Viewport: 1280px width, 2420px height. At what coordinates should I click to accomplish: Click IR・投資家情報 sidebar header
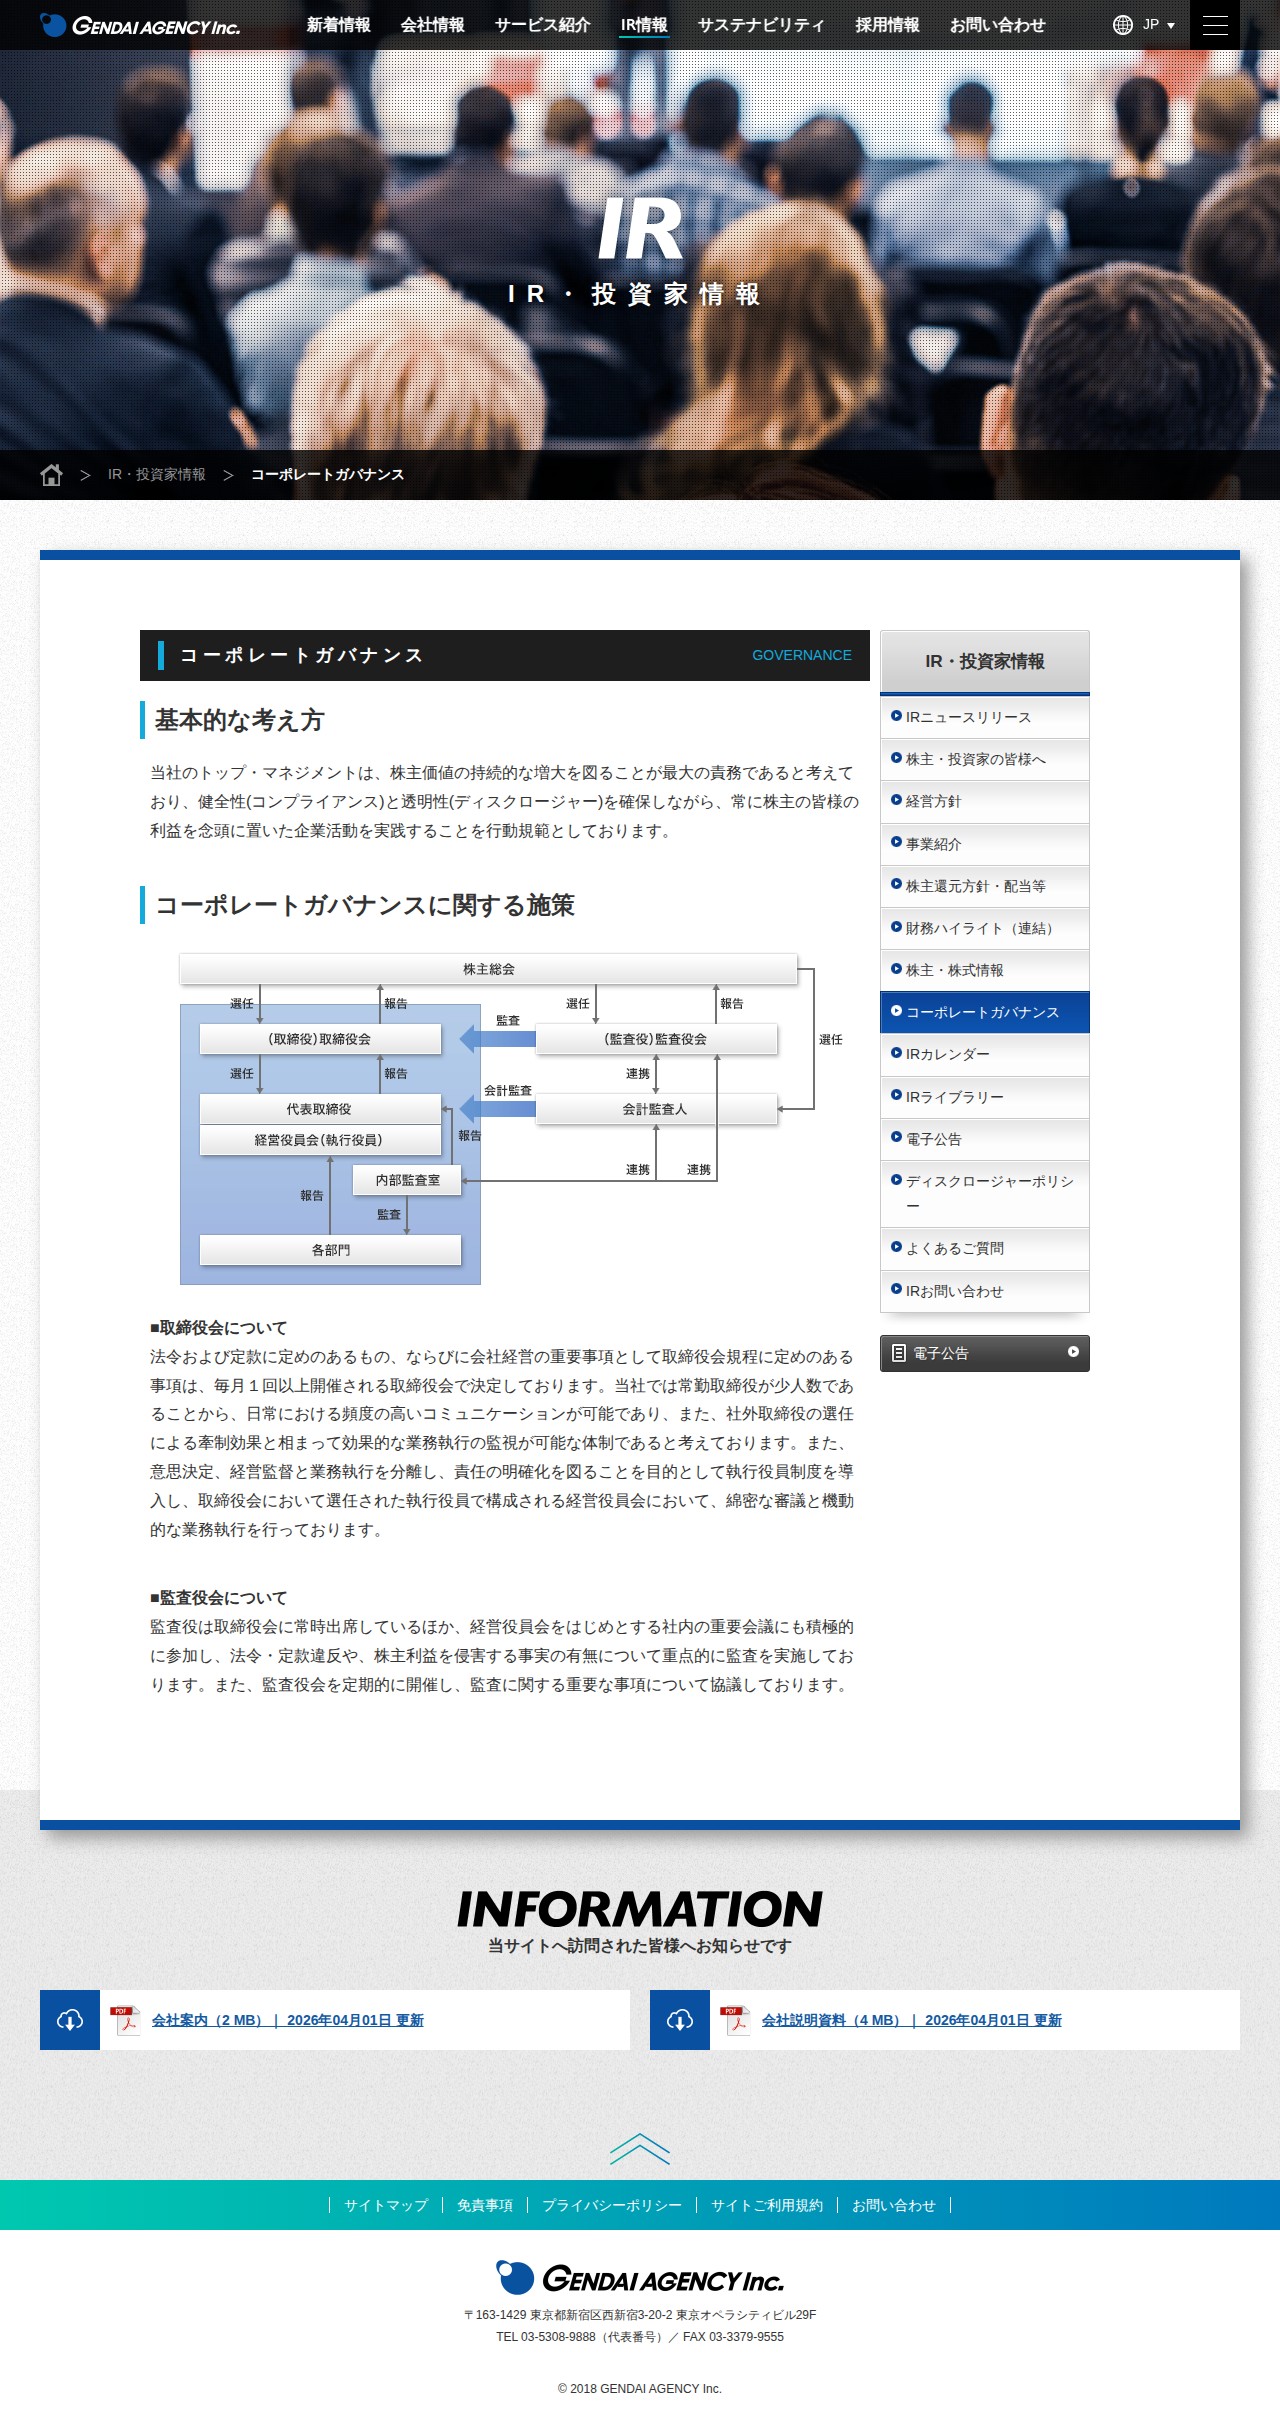click(985, 661)
